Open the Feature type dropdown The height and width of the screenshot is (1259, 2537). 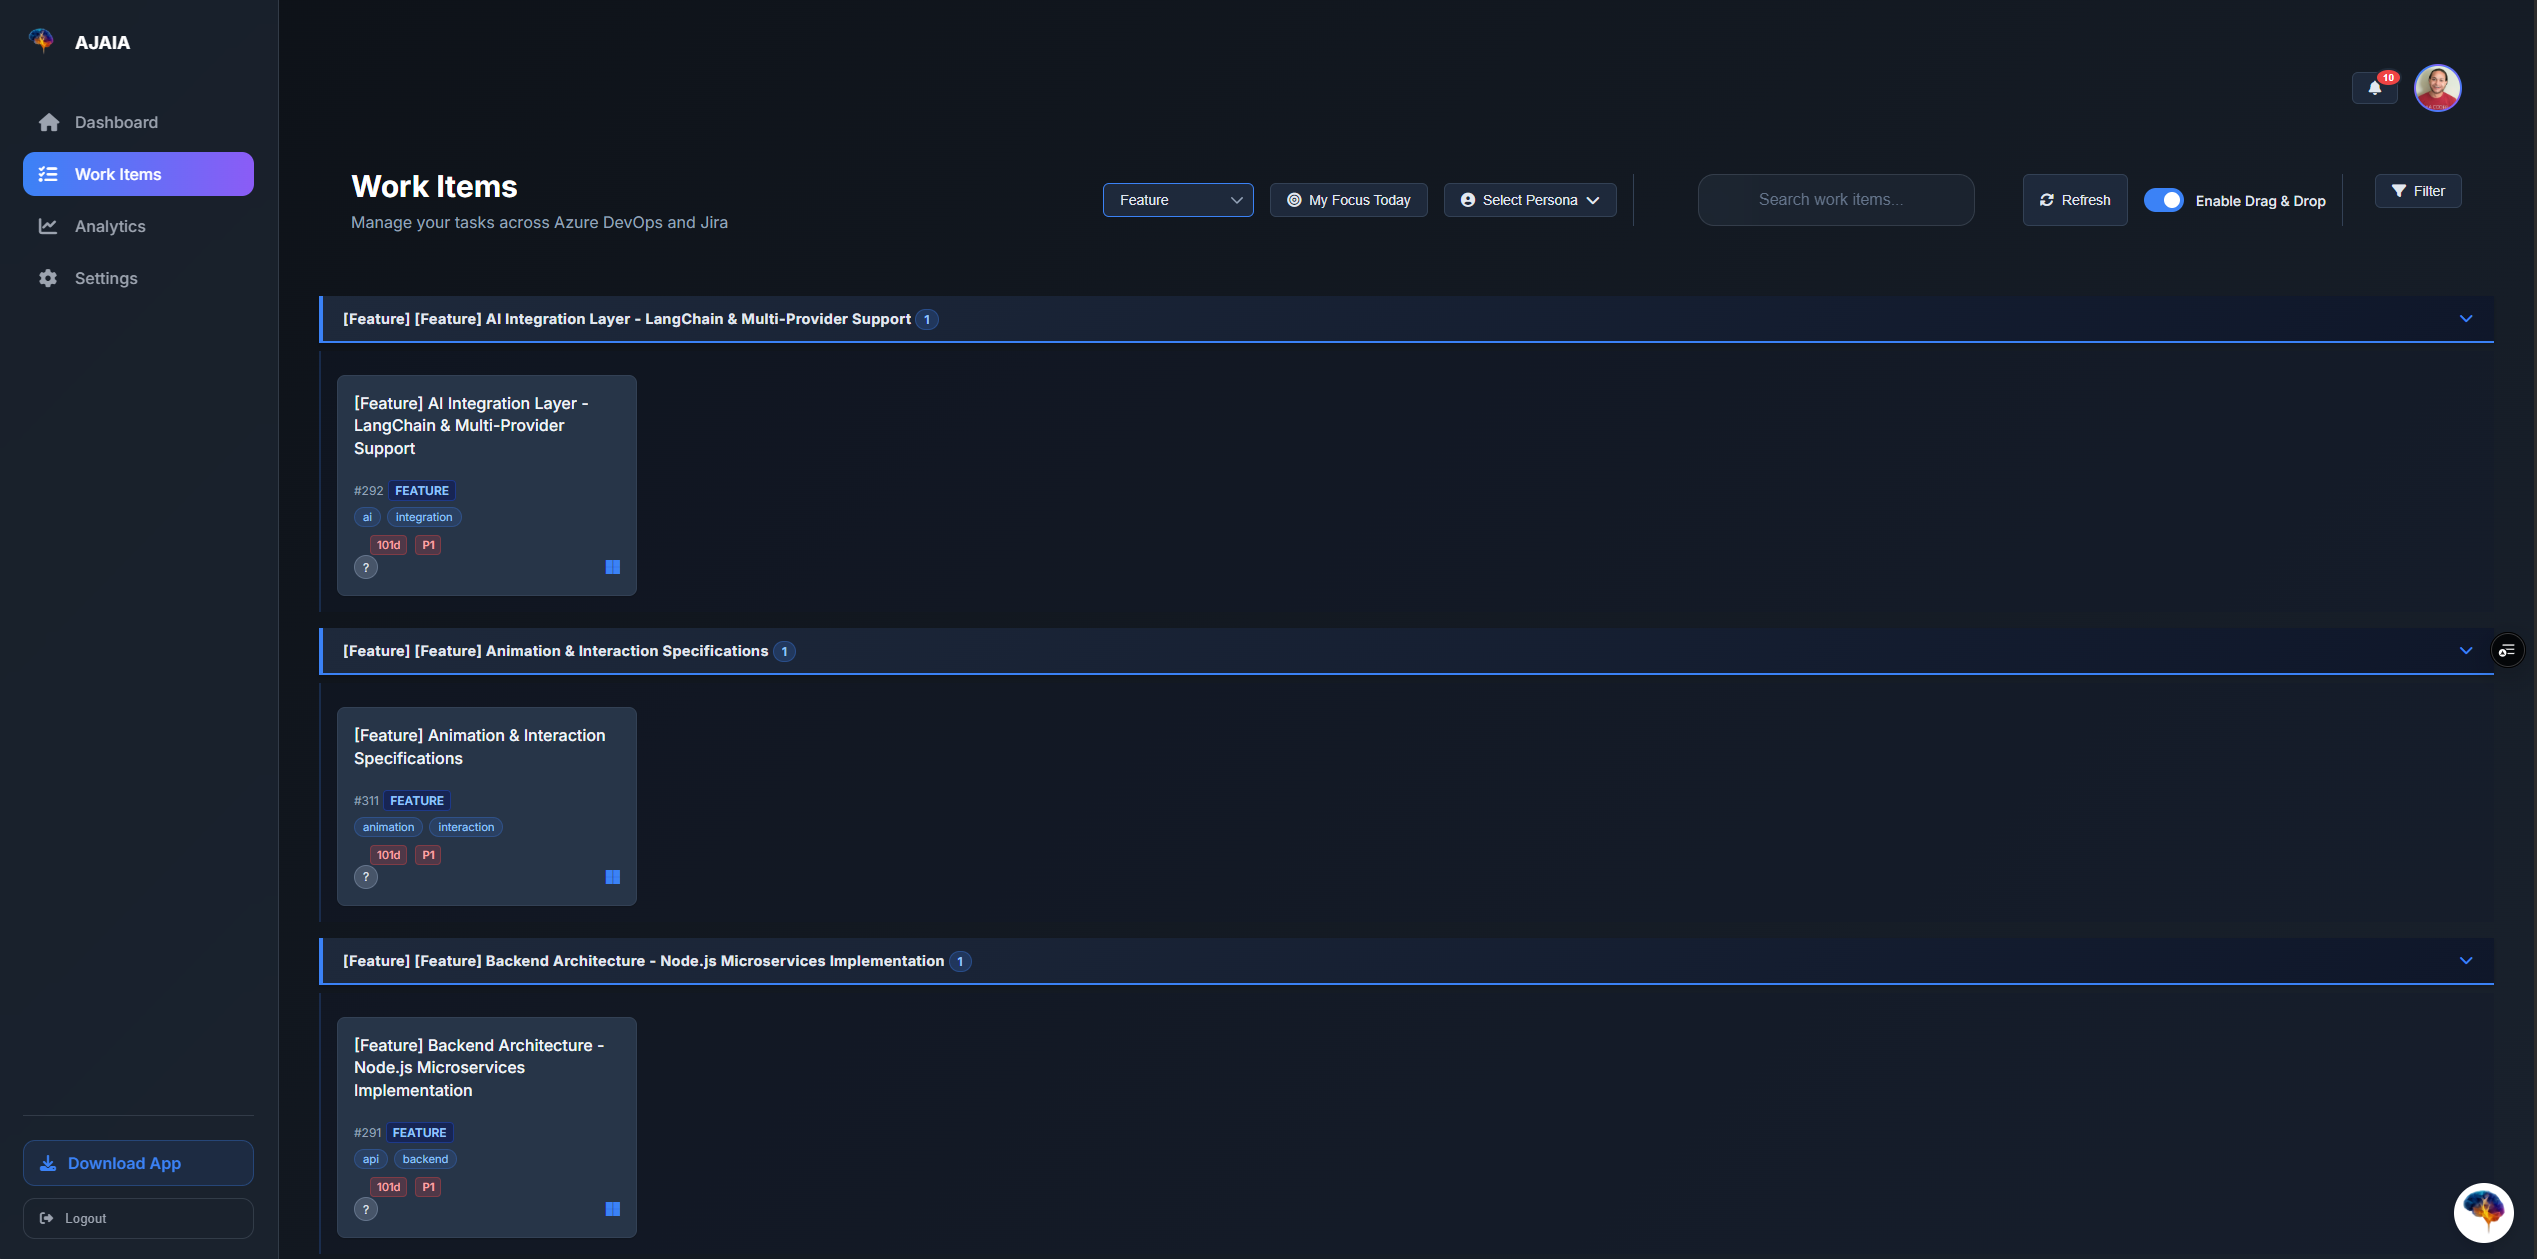pos(1177,200)
